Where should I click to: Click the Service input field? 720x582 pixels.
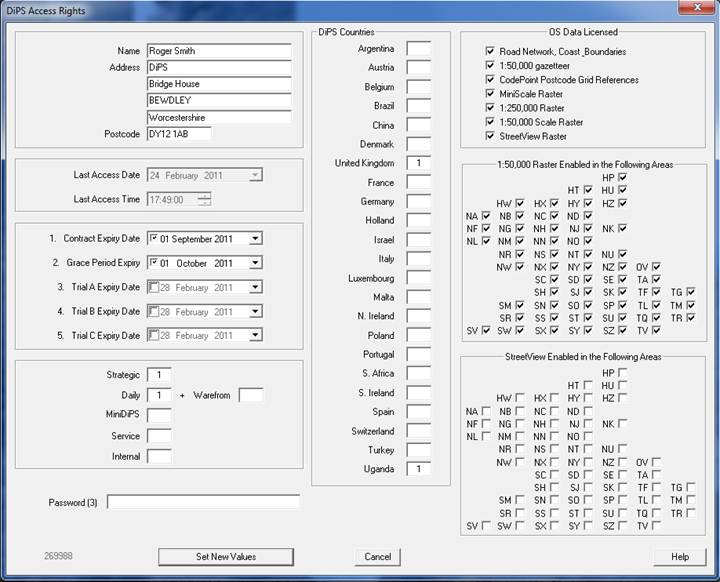click(x=159, y=436)
